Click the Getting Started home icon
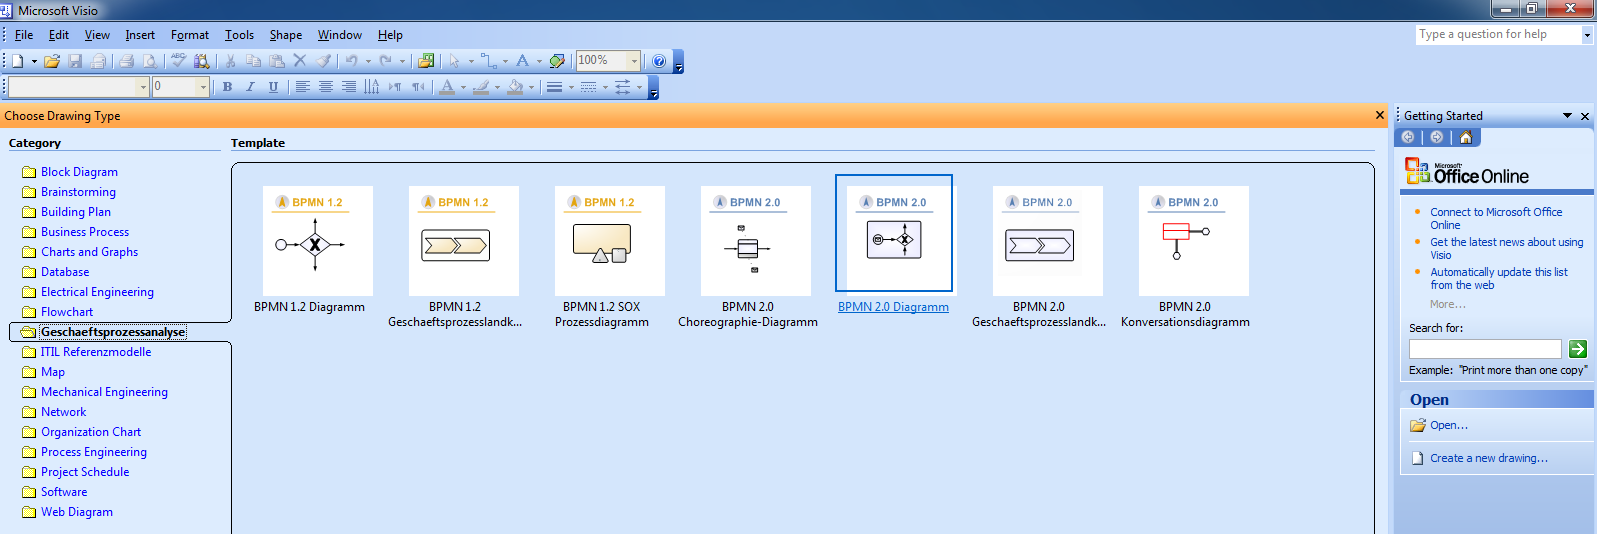1597x534 pixels. [1465, 137]
